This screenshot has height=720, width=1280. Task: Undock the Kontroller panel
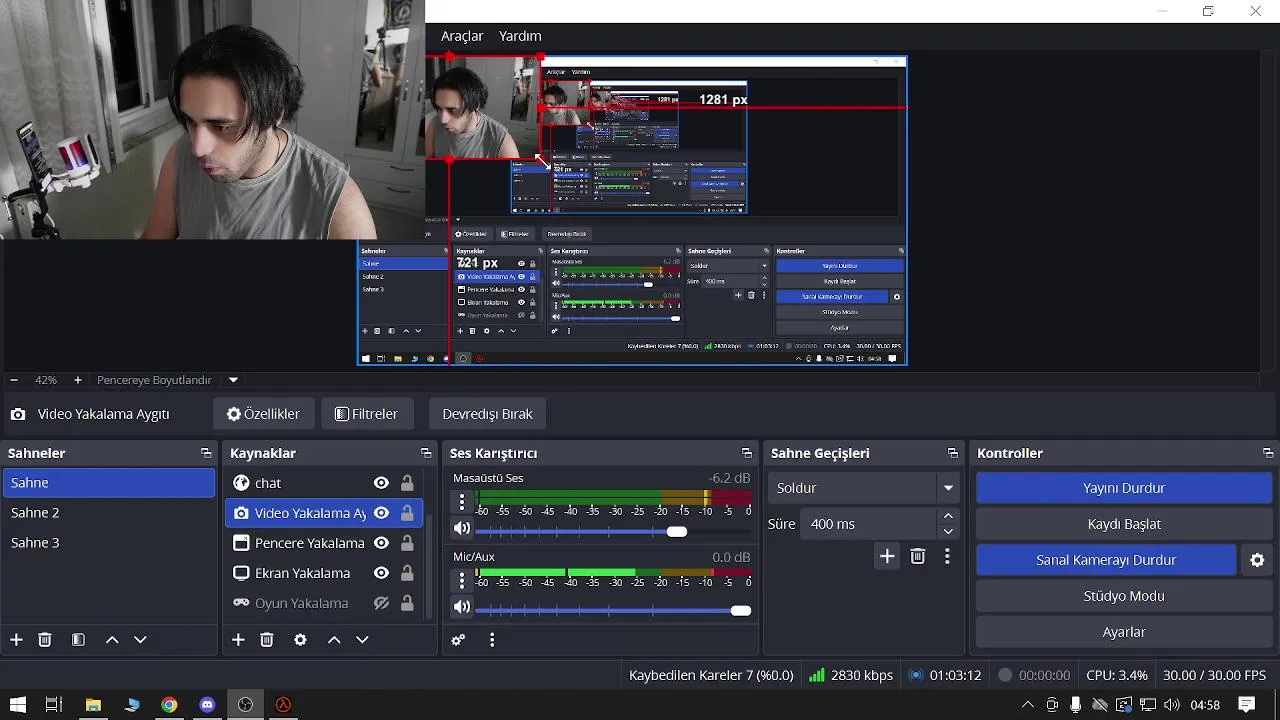tap(1268, 453)
